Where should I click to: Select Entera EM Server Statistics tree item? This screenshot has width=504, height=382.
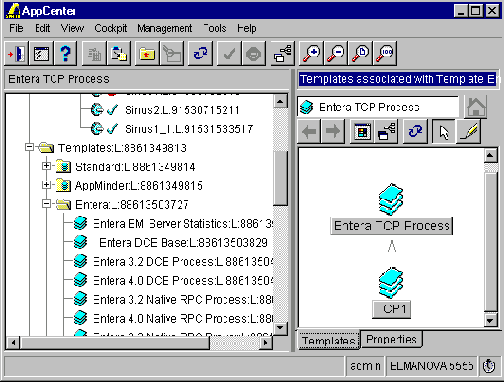(x=183, y=224)
